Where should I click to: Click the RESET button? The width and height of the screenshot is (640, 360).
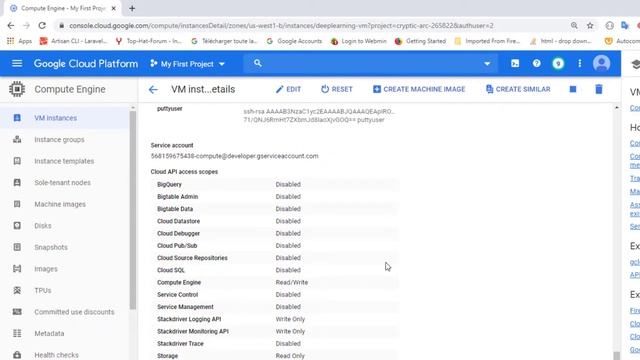pos(337,89)
